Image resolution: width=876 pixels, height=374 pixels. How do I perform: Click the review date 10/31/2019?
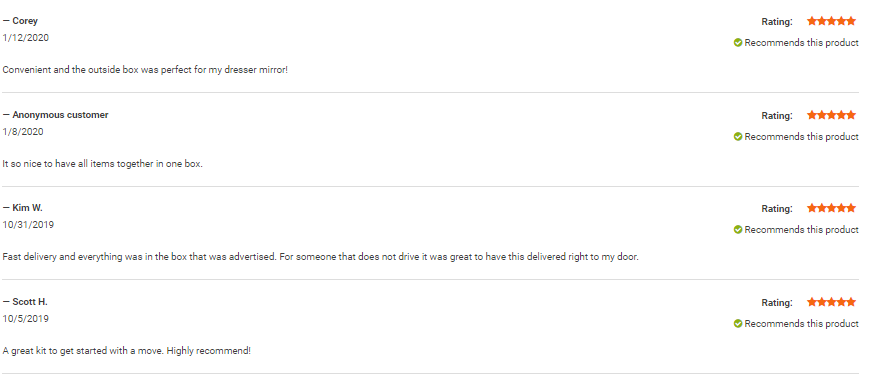click(x=28, y=225)
